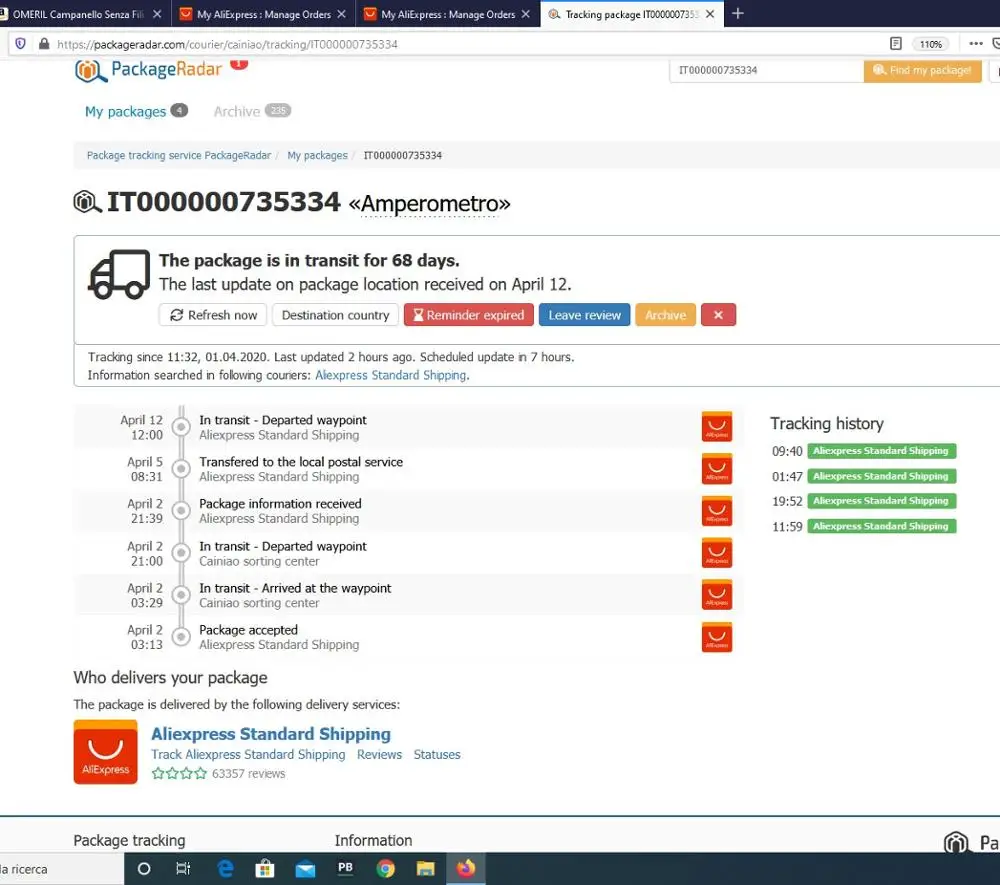Switch to OMERIL Campanello browser tab
Image resolution: width=1000 pixels, height=885 pixels.
click(x=78, y=14)
